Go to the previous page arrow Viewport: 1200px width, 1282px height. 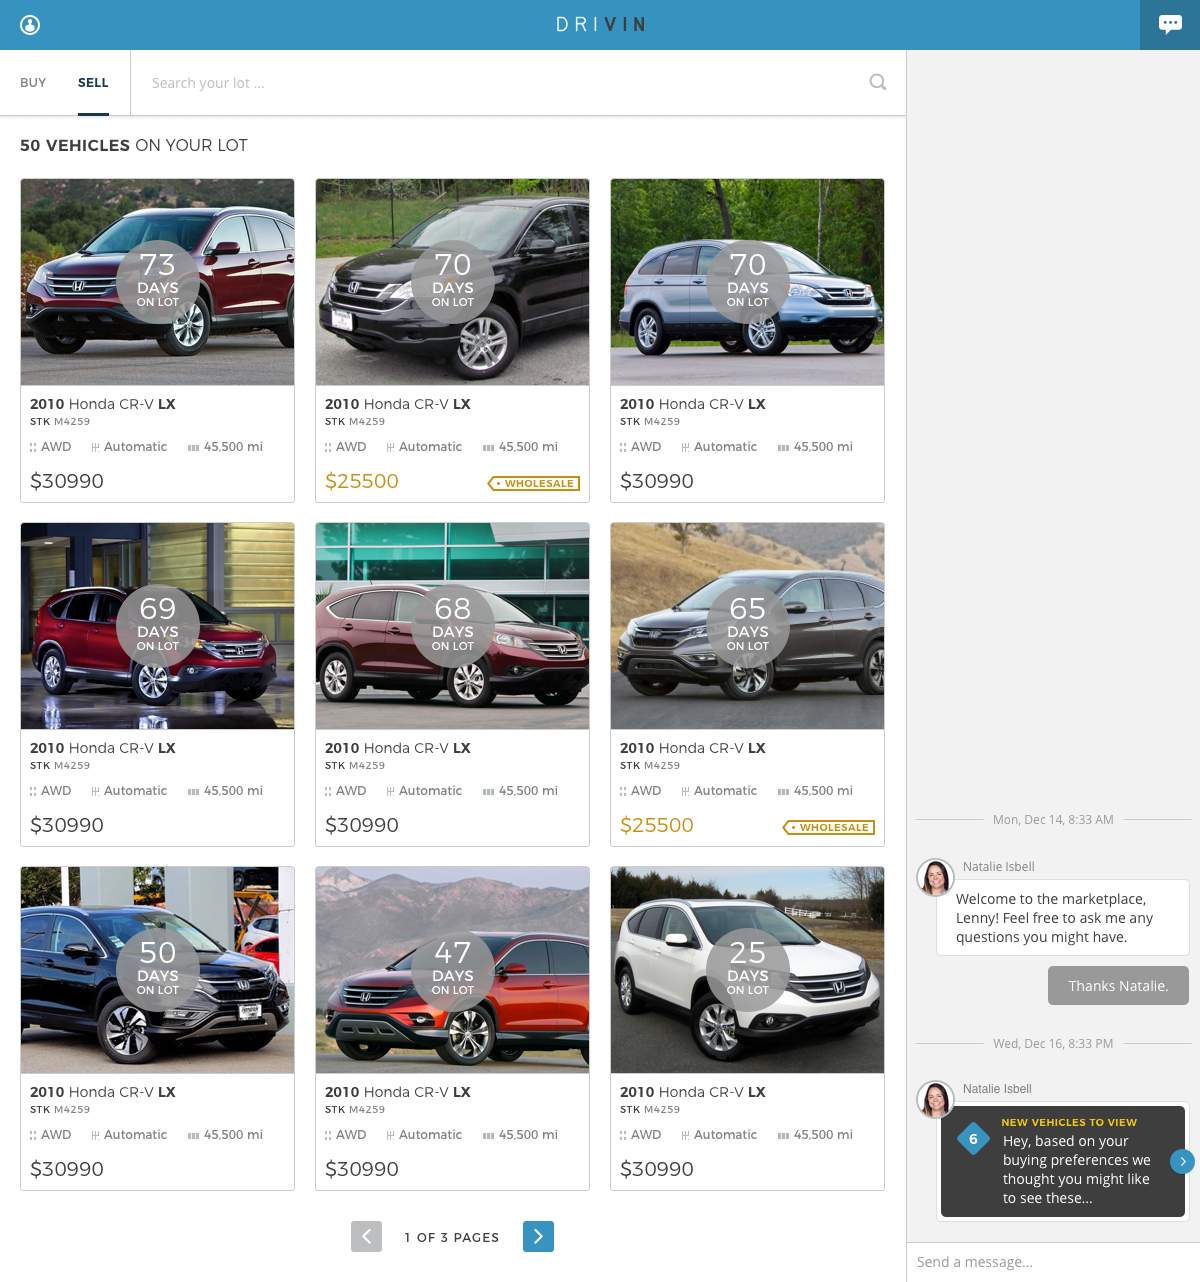(366, 1237)
